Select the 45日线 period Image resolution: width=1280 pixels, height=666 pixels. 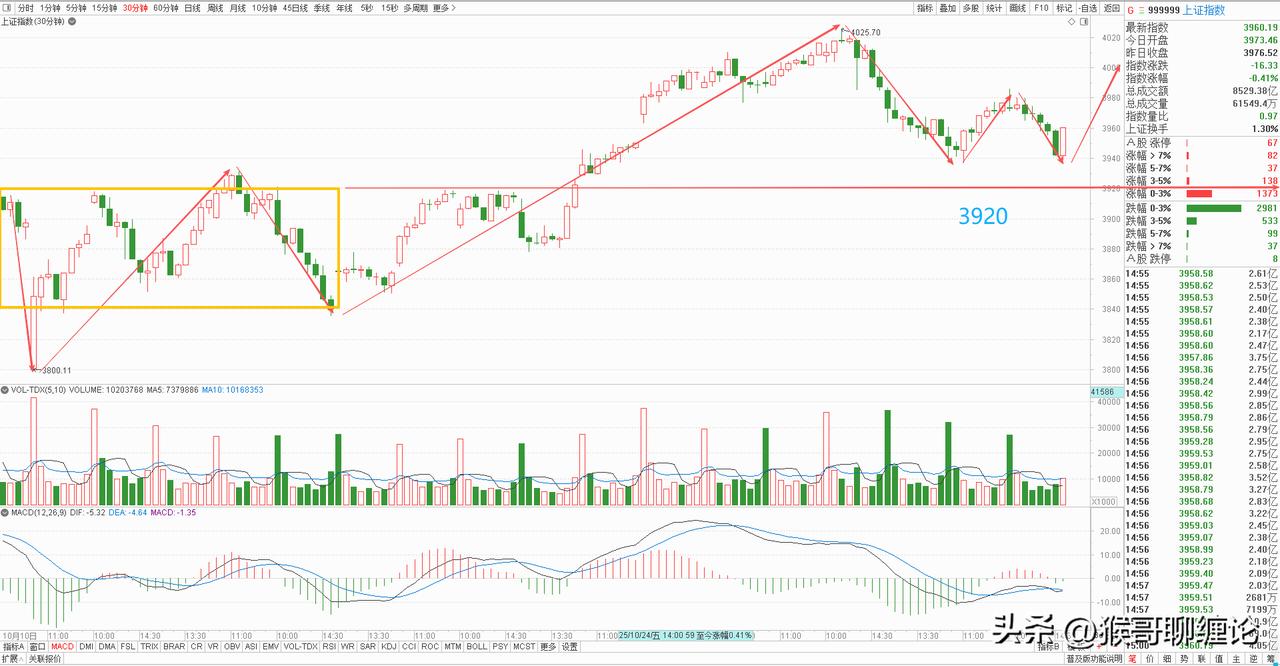coord(295,7)
